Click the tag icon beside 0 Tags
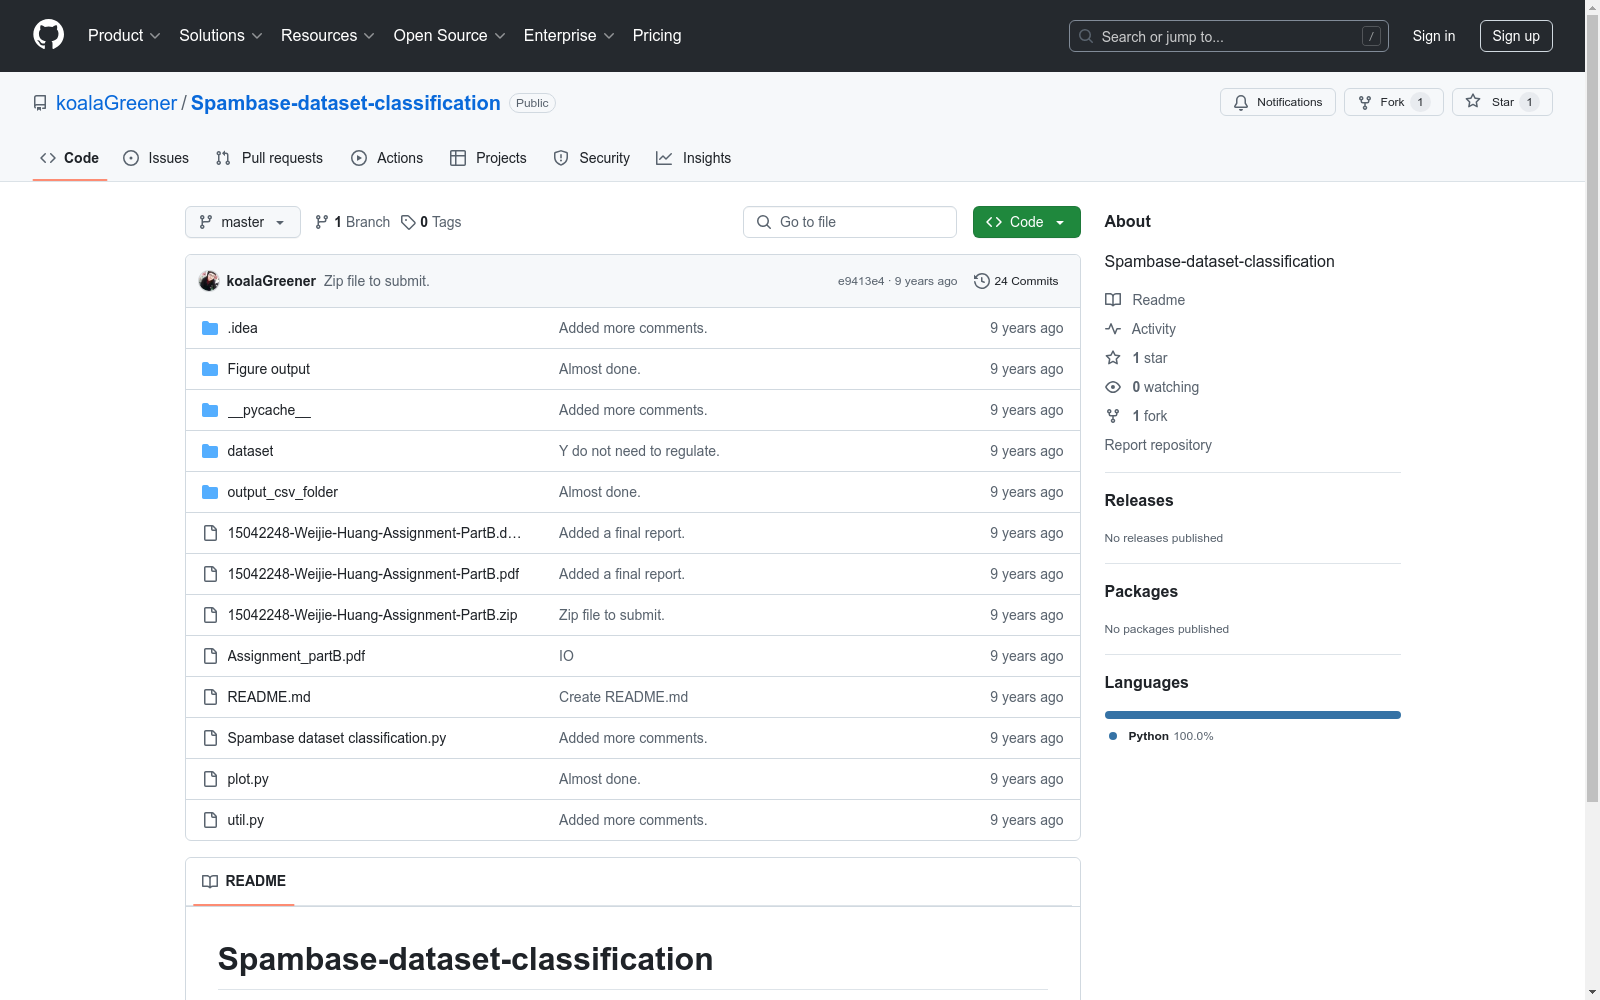This screenshot has width=1600, height=1000. (408, 222)
